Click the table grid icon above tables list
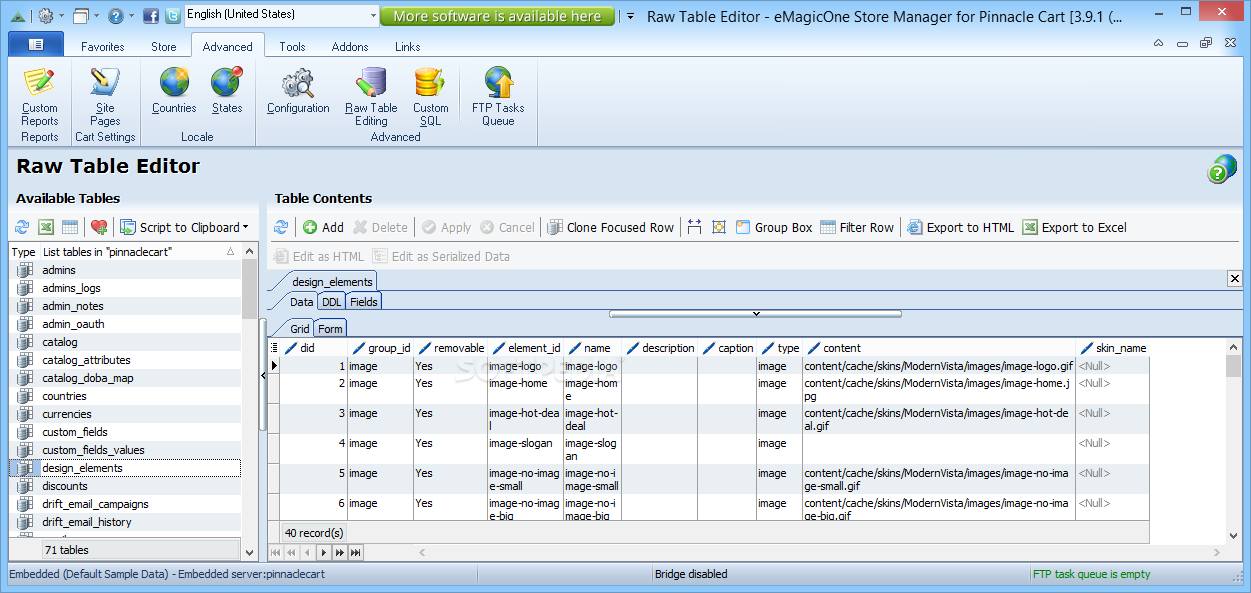This screenshot has height=593, width=1251. [x=70, y=227]
